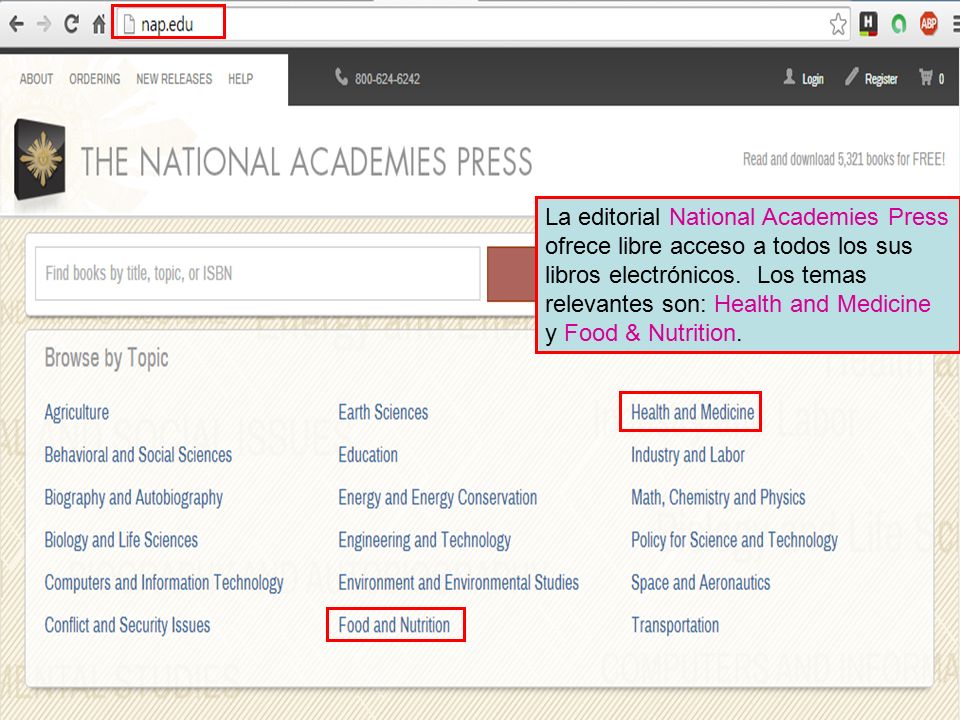Open the Industry and Labor topic
The width and height of the screenshot is (960, 720).
[688, 455]
